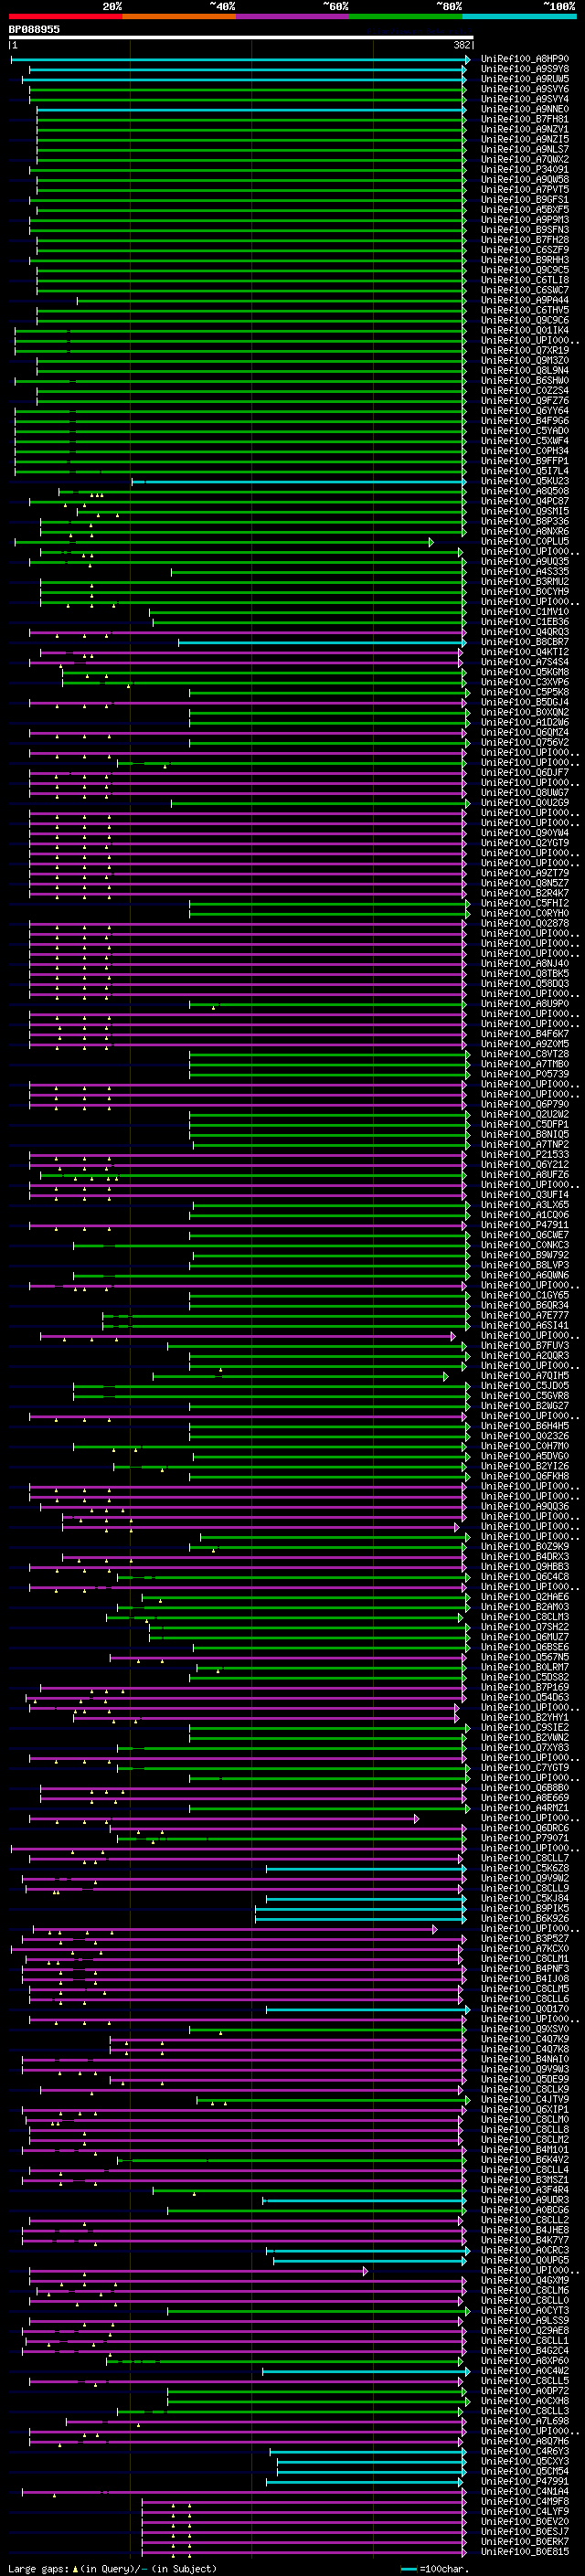
Task: Choose the UniRef100_A9NZI5 hit
Action: click(524, 139)
